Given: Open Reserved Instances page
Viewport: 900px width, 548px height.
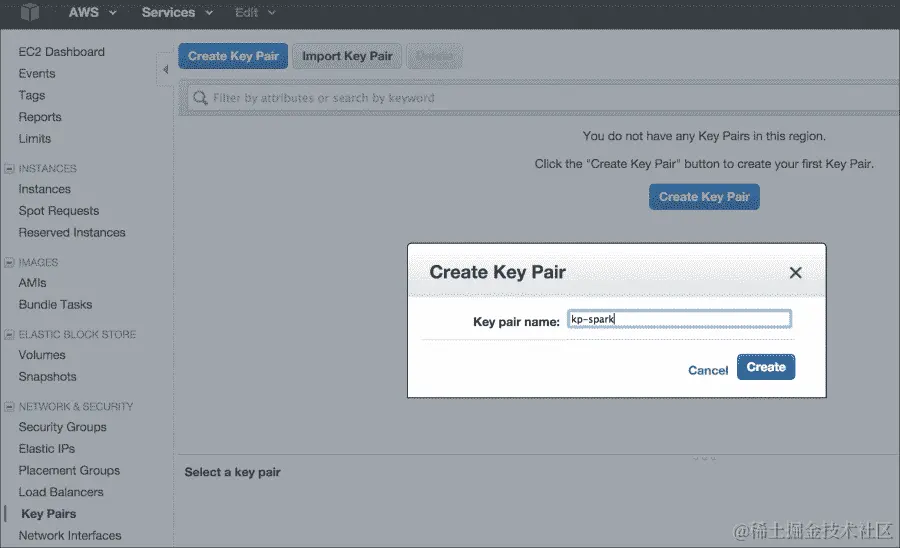Looking at the screenshot, I should click(x=72, y=232).
